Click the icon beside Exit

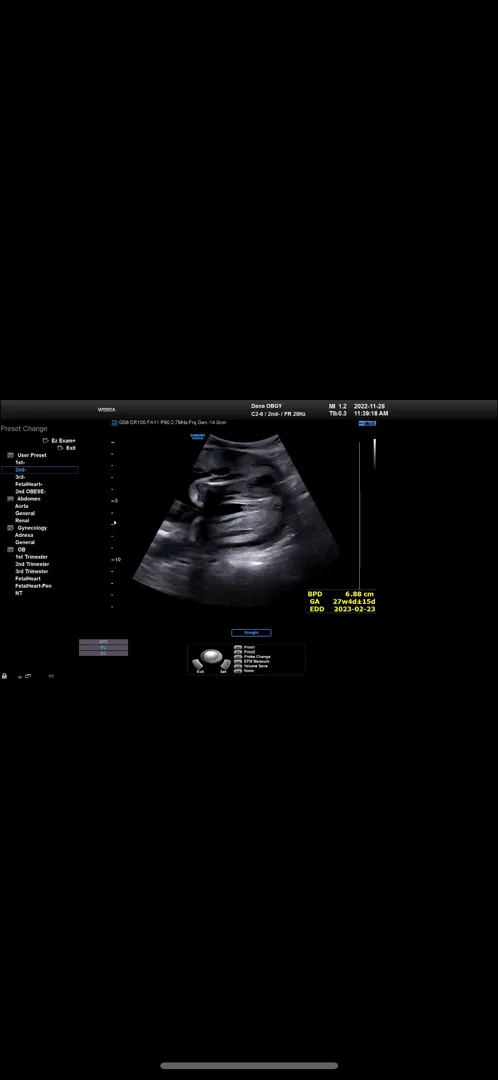61,448
